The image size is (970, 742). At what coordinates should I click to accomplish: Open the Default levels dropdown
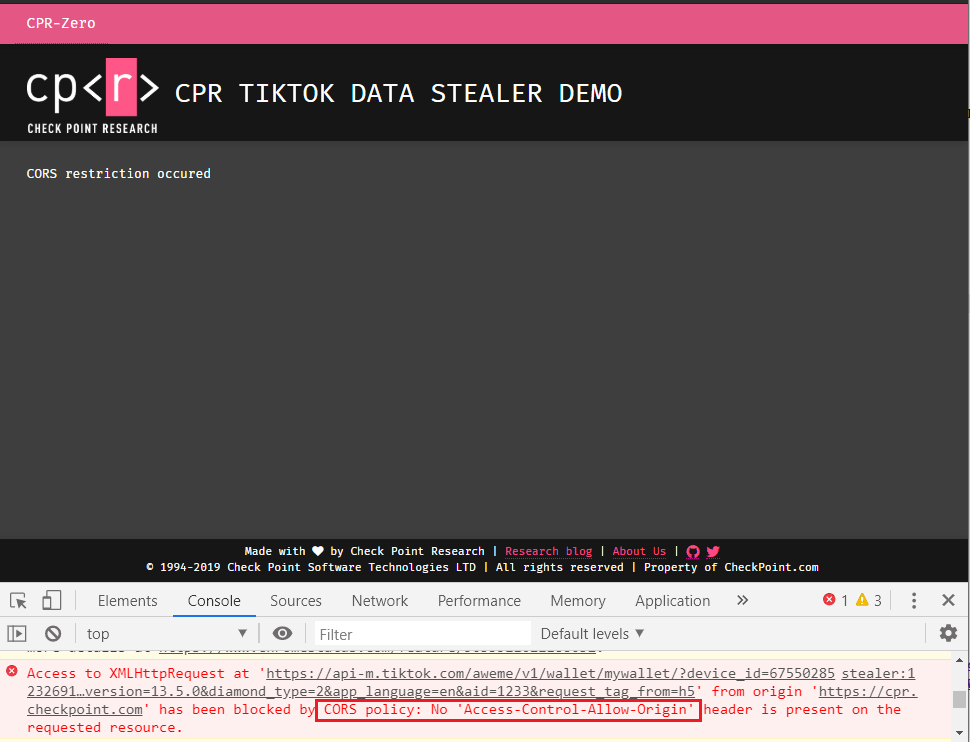coord(592,634)
